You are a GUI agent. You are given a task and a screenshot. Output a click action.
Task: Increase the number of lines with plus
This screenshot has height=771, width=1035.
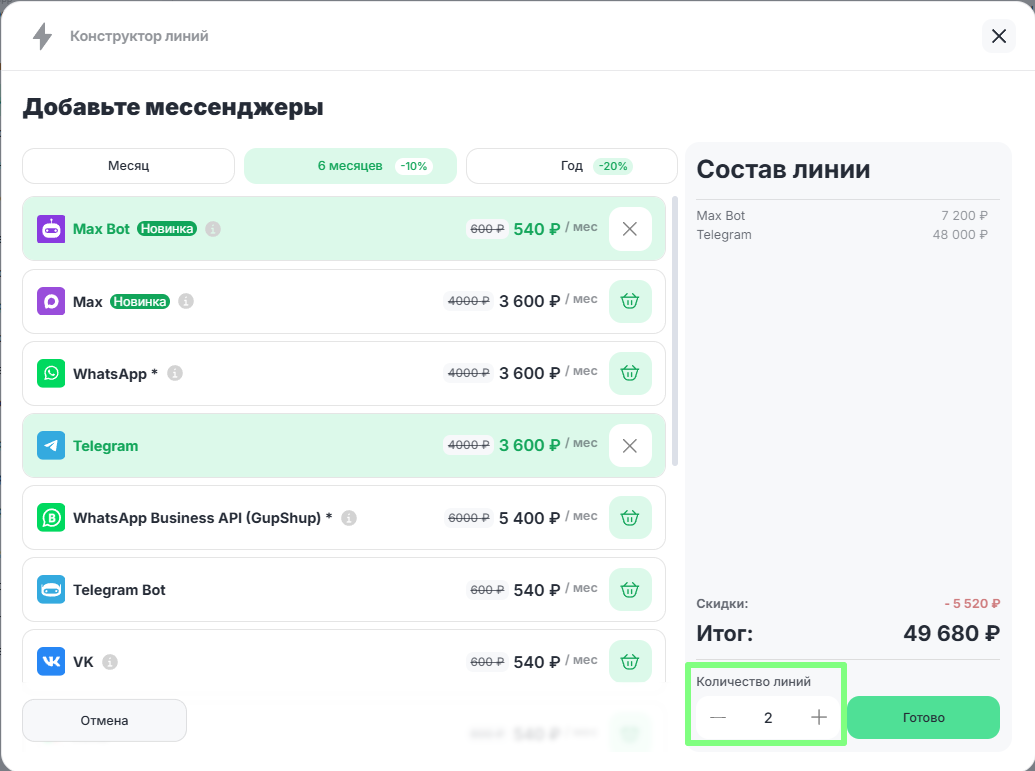819,717
